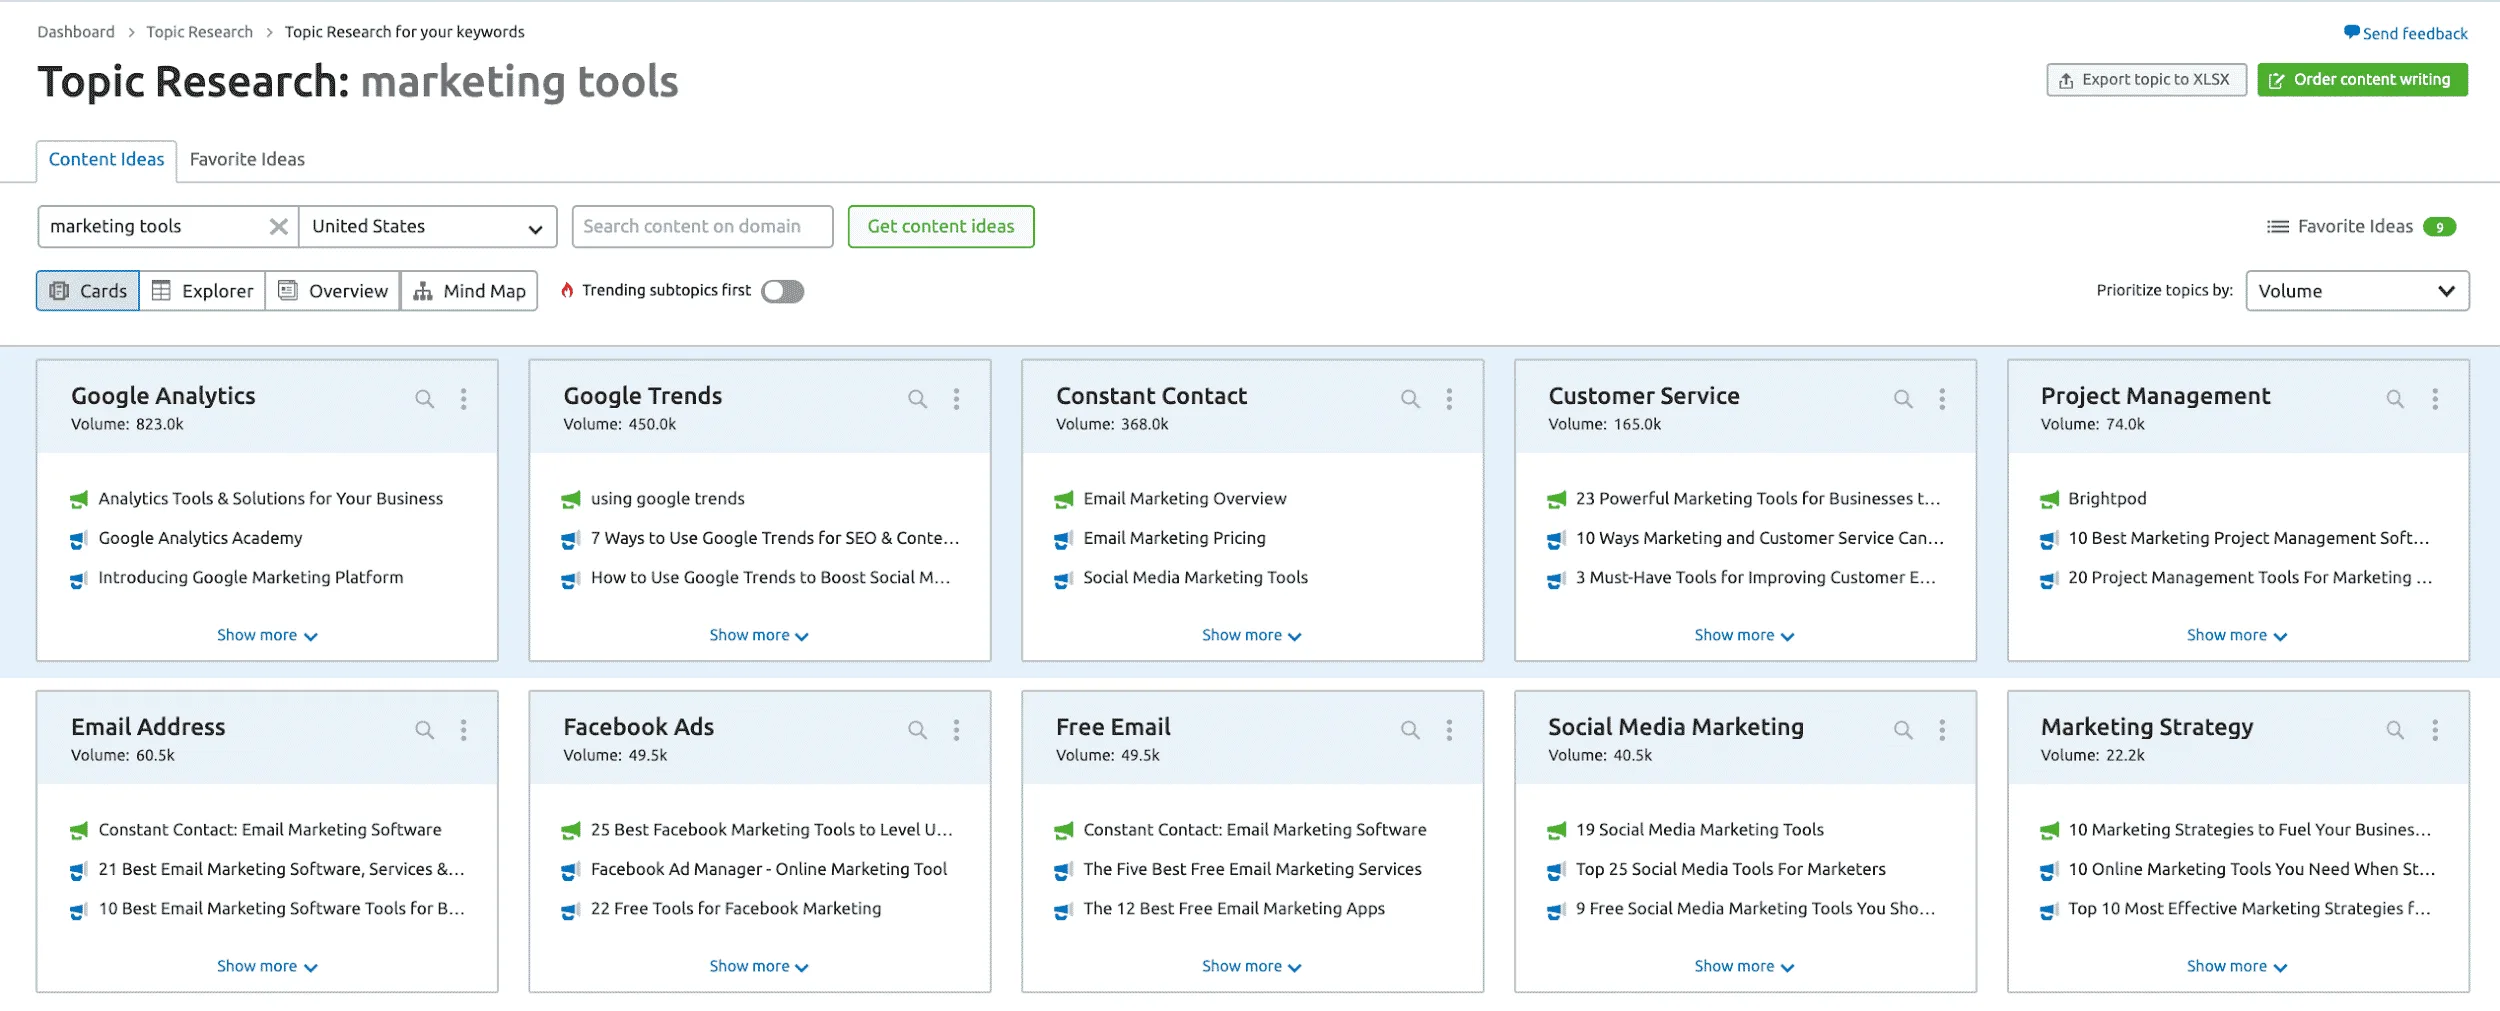The width and height of the screenshot is (2500, 1011).
Task: Expand Show more on Customer Service card
Action: (1744, 635)
